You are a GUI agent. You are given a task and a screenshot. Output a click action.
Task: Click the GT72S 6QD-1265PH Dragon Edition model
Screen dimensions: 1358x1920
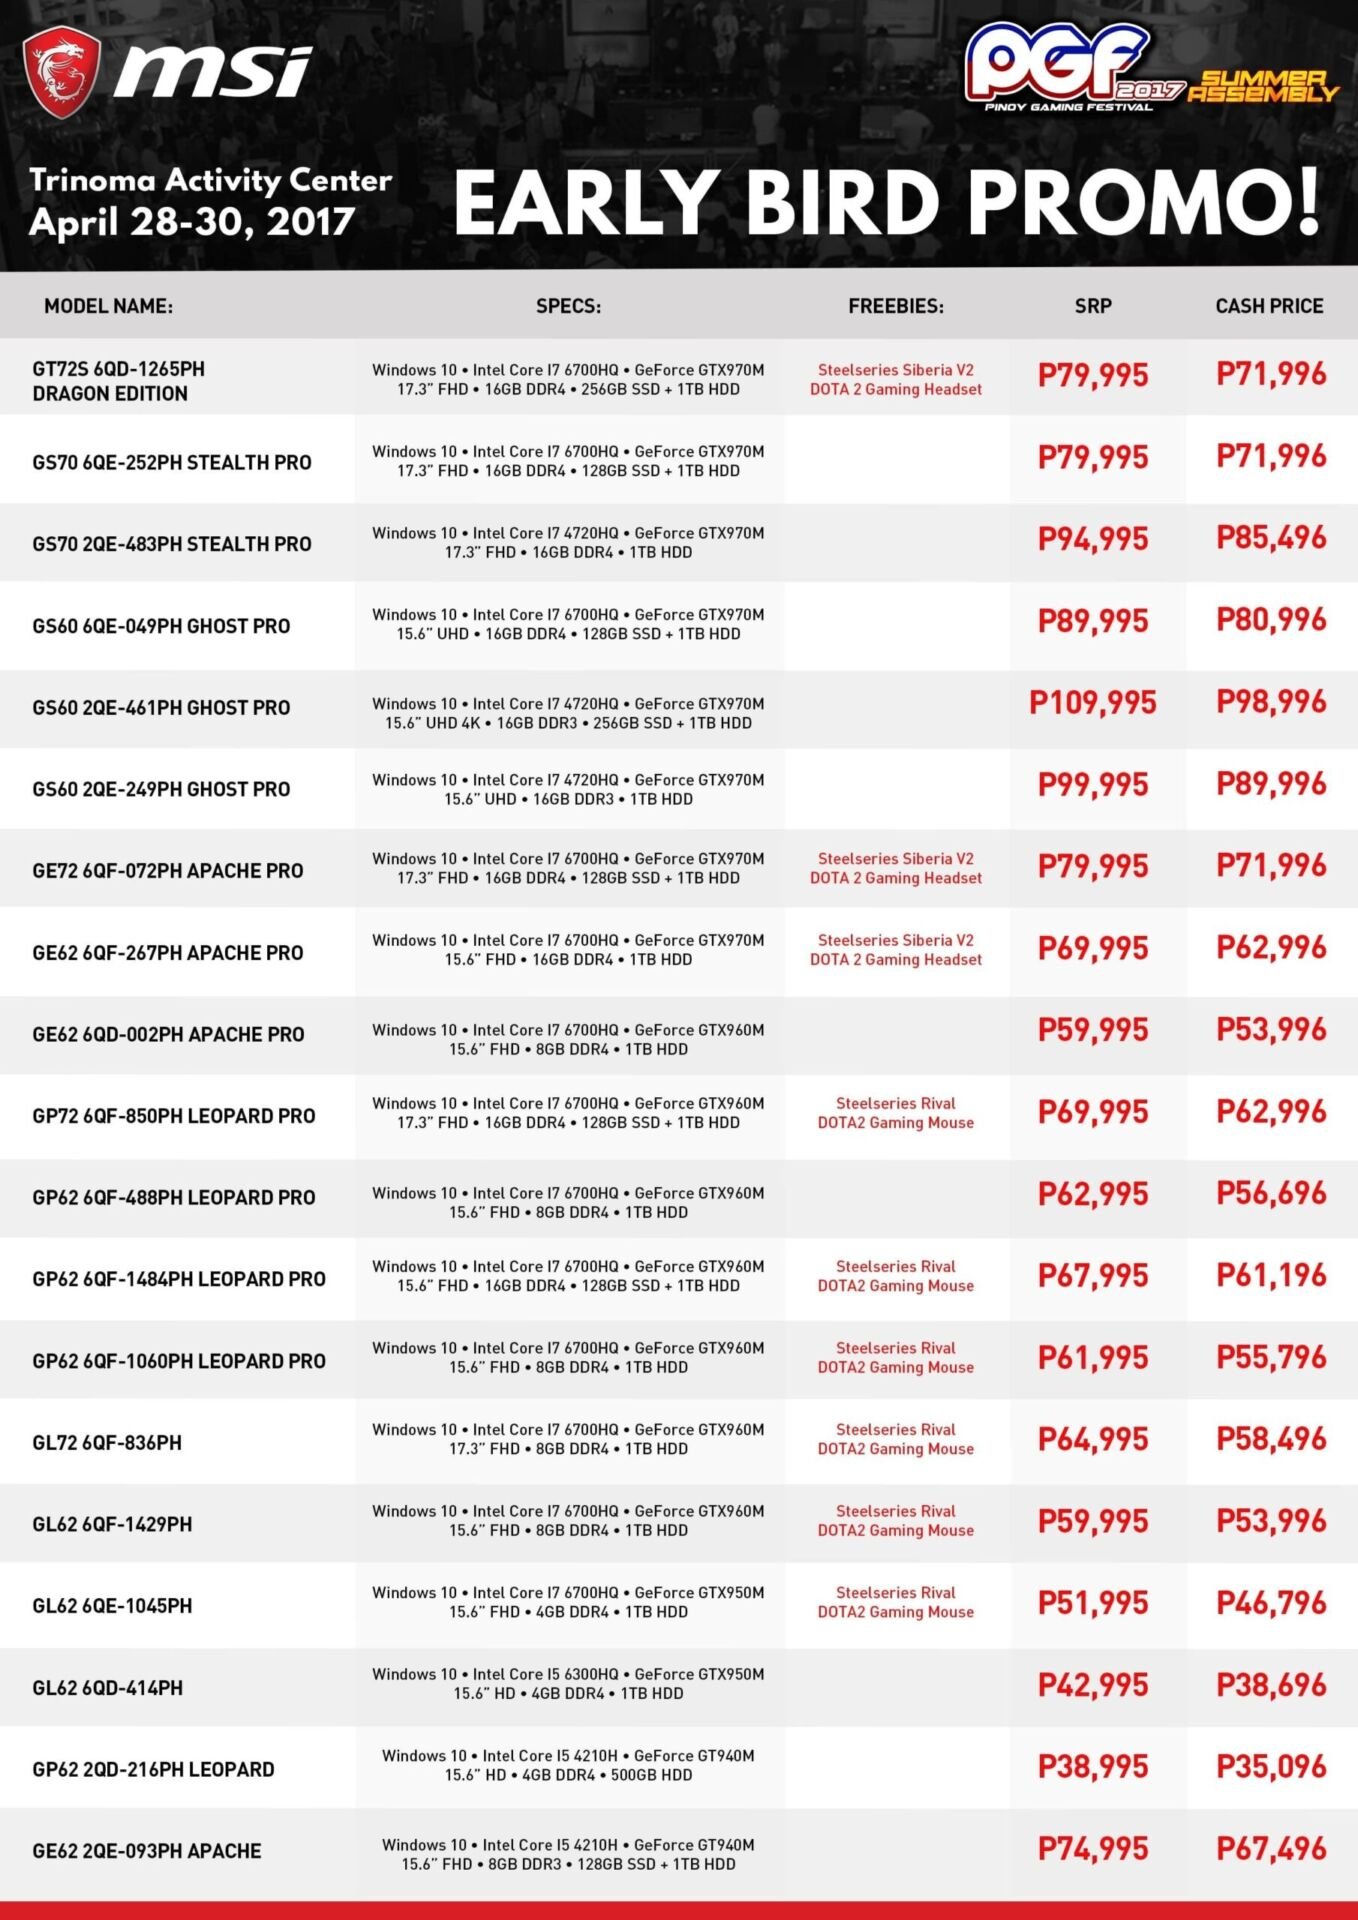click(x=118, y=381)
